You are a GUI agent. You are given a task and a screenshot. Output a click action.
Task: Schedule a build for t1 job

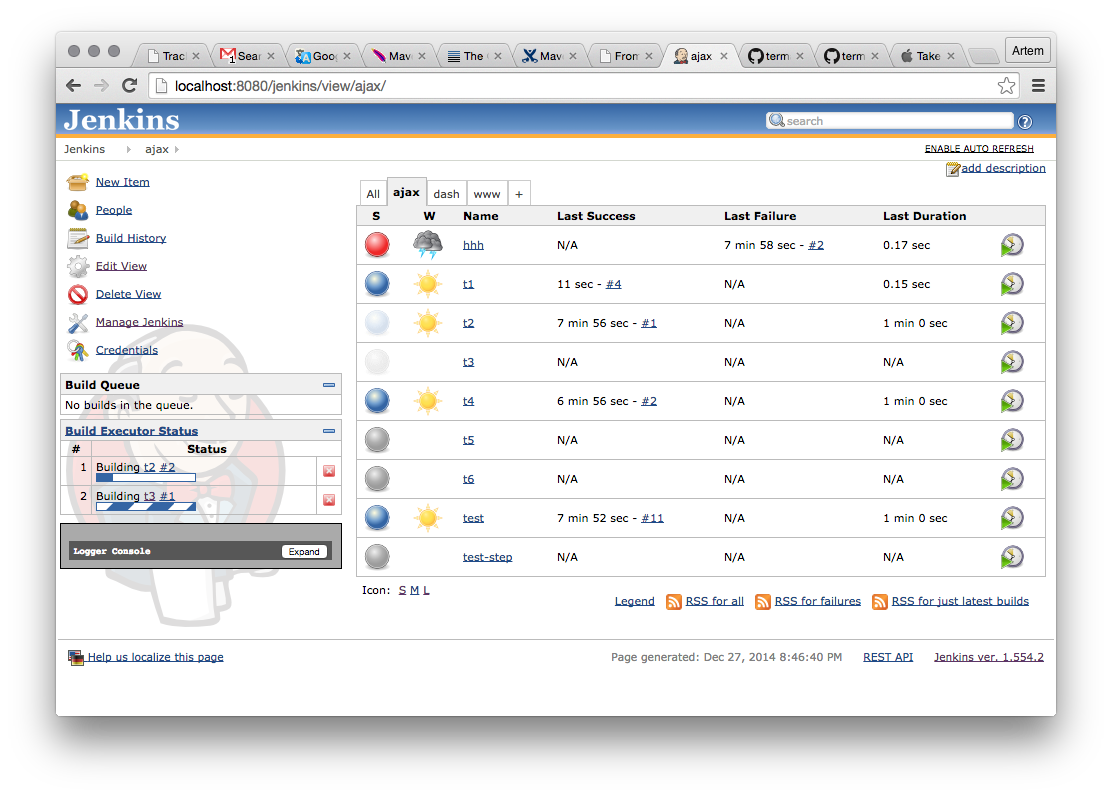click(1012, 284)
